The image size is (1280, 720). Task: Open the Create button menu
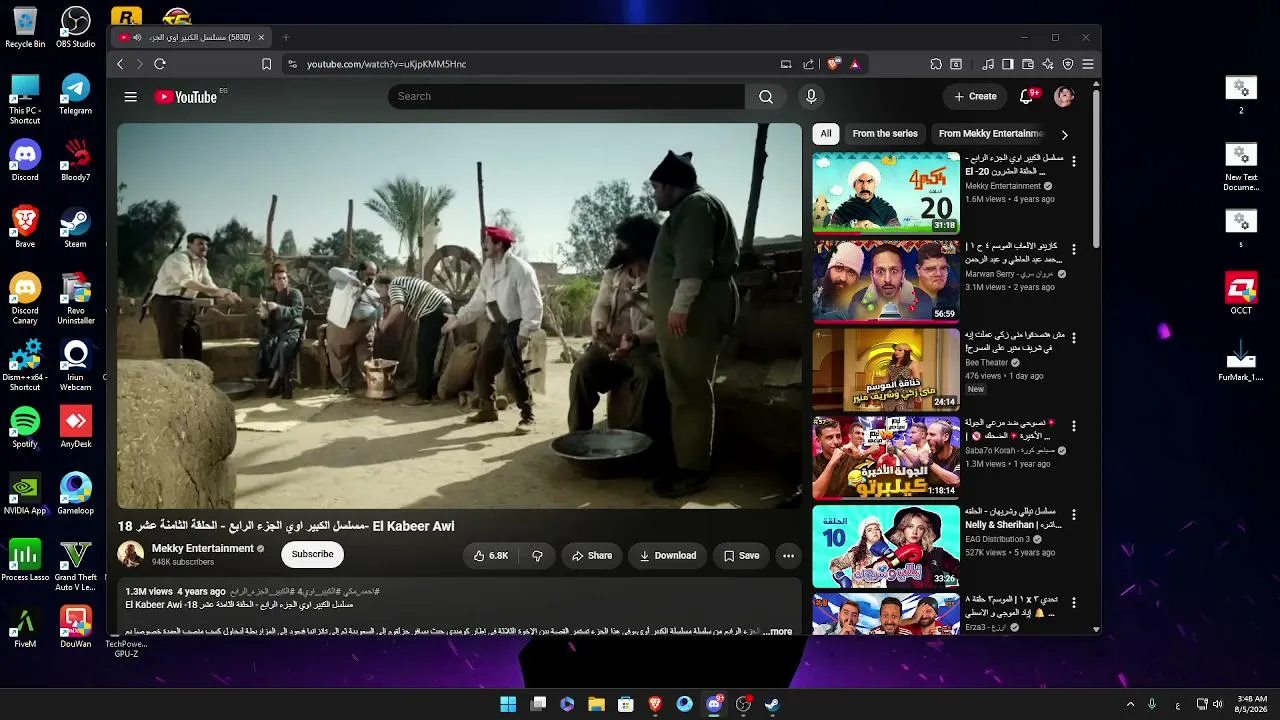click(975, 97)
